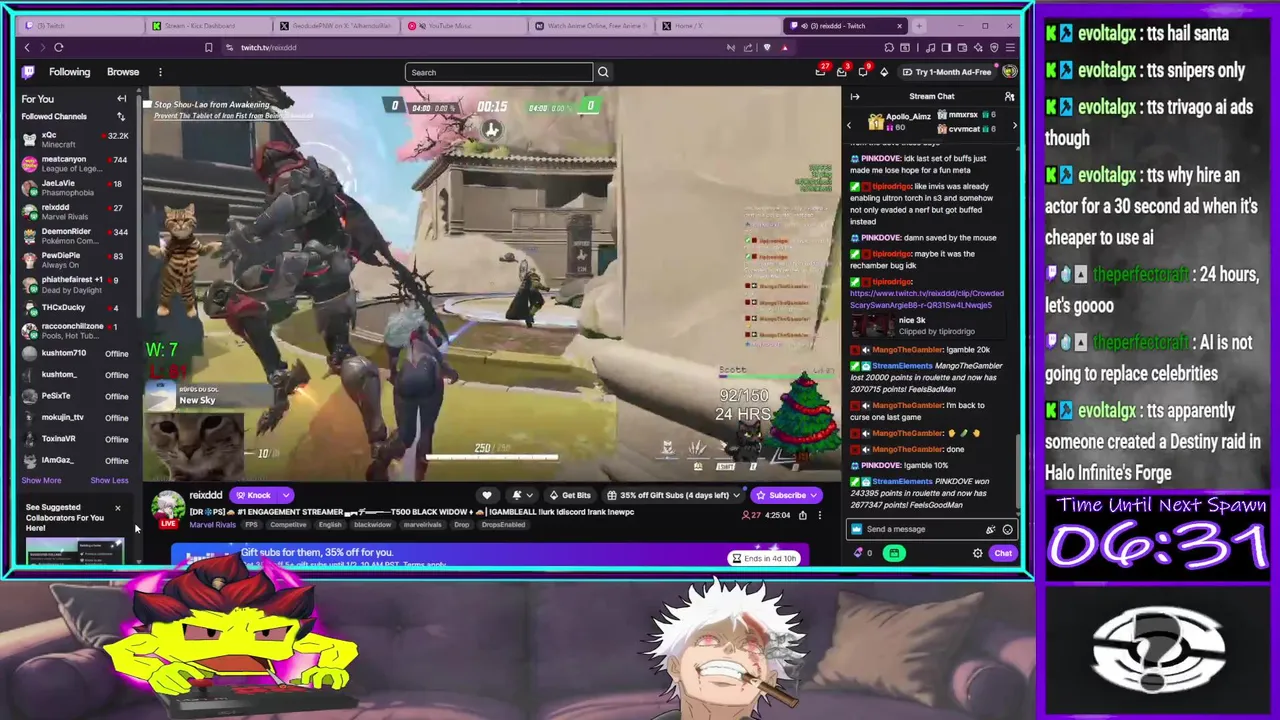Select the blackwidow tag
The image size is (1280, 720).
[x=372, y=525]
